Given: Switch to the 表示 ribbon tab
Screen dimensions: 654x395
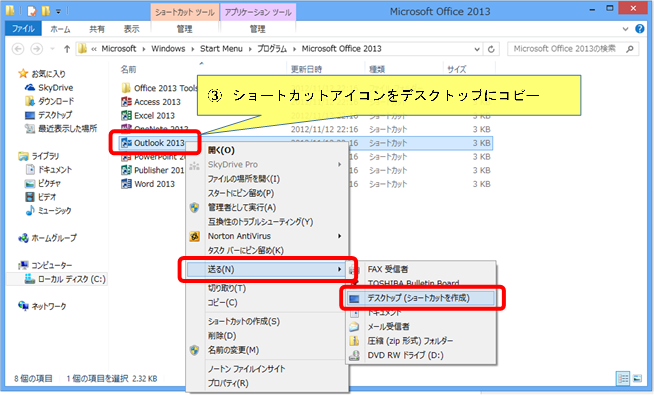Looking at the screenshot, I should coord(131,29).
